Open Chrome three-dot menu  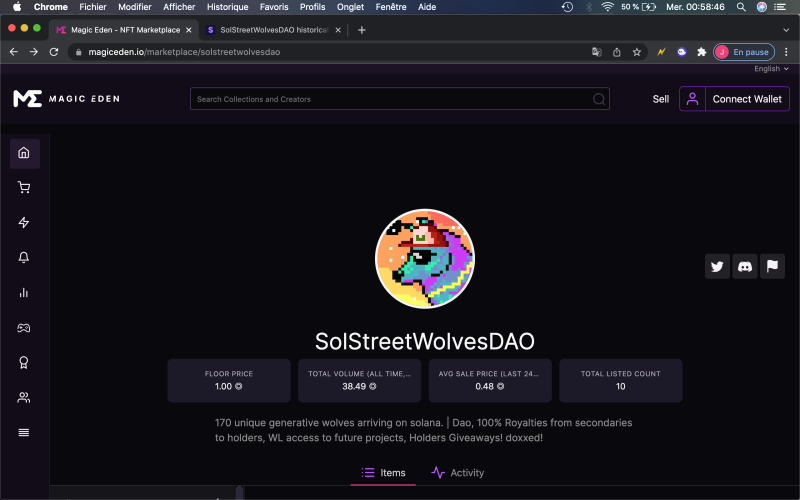pyautogui.click(x=786, y=52)
